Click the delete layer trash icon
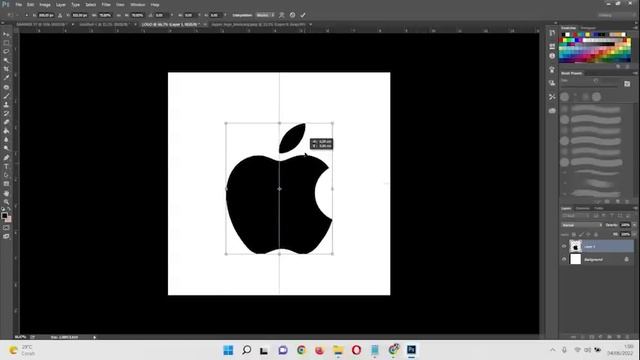This screenshot has width=640, height=360. click(627, 337)
